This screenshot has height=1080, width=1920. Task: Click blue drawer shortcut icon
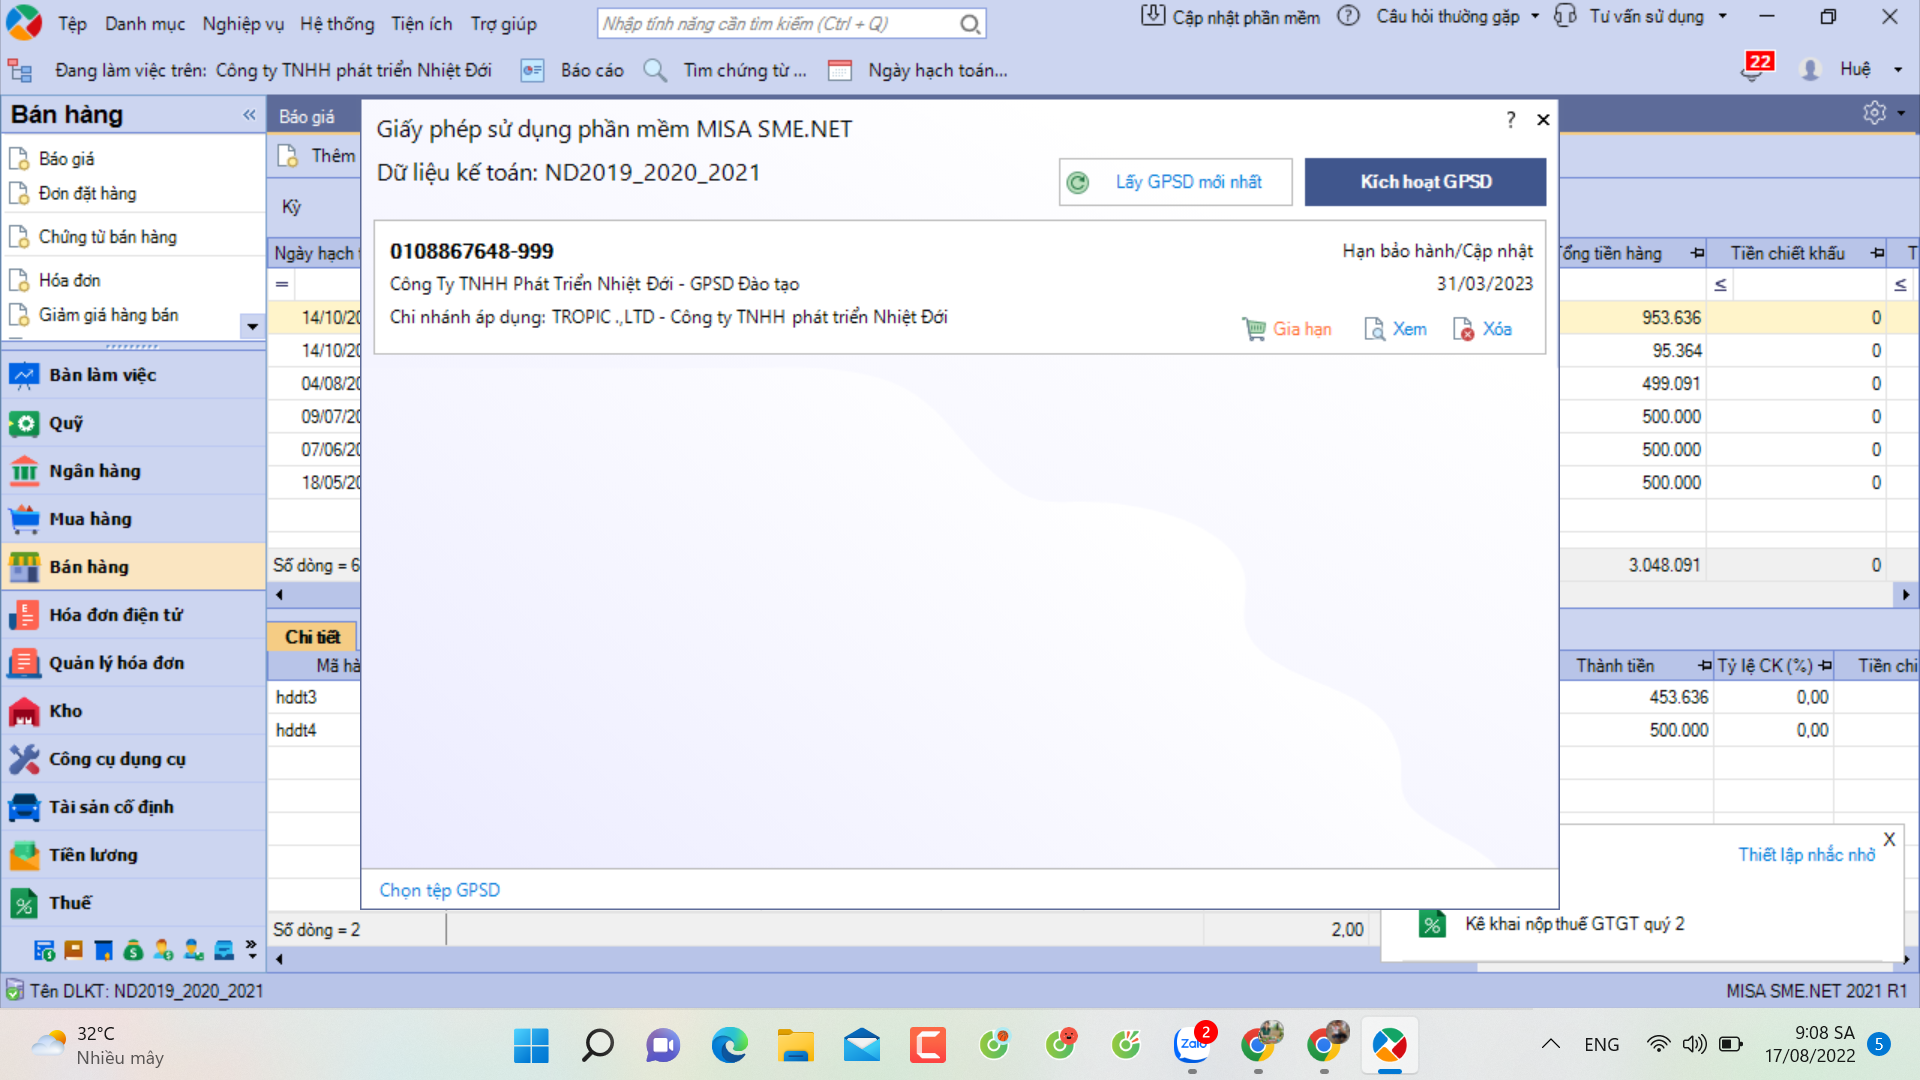click(x=224, y=950)
